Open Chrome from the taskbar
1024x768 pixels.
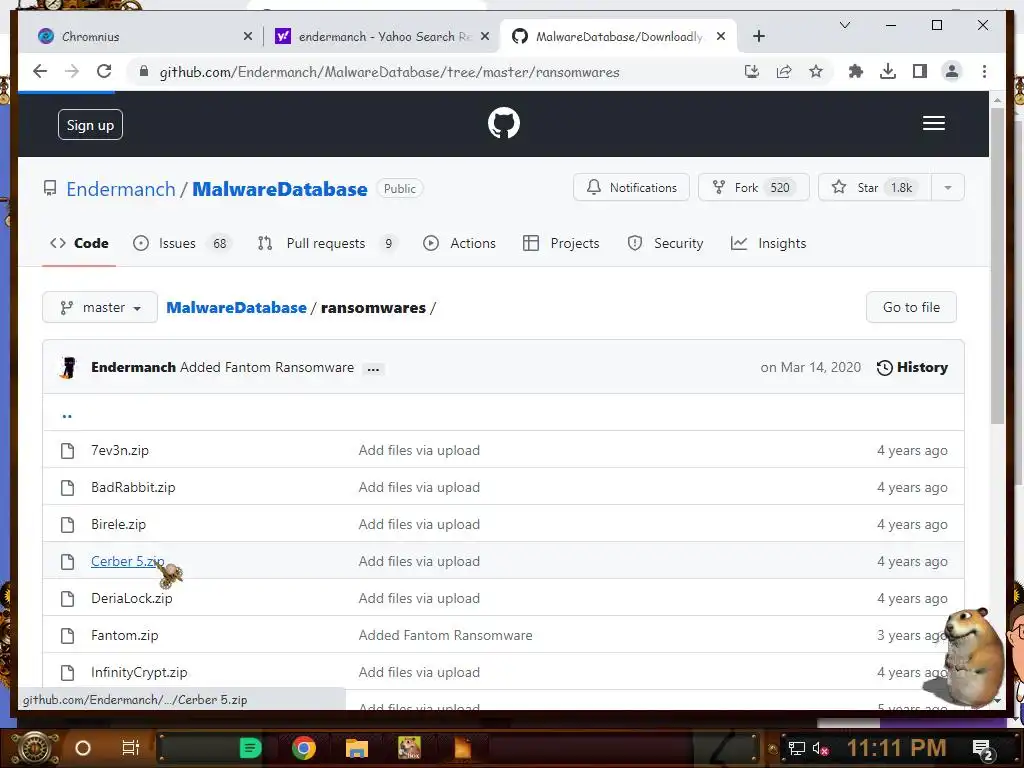304,748
